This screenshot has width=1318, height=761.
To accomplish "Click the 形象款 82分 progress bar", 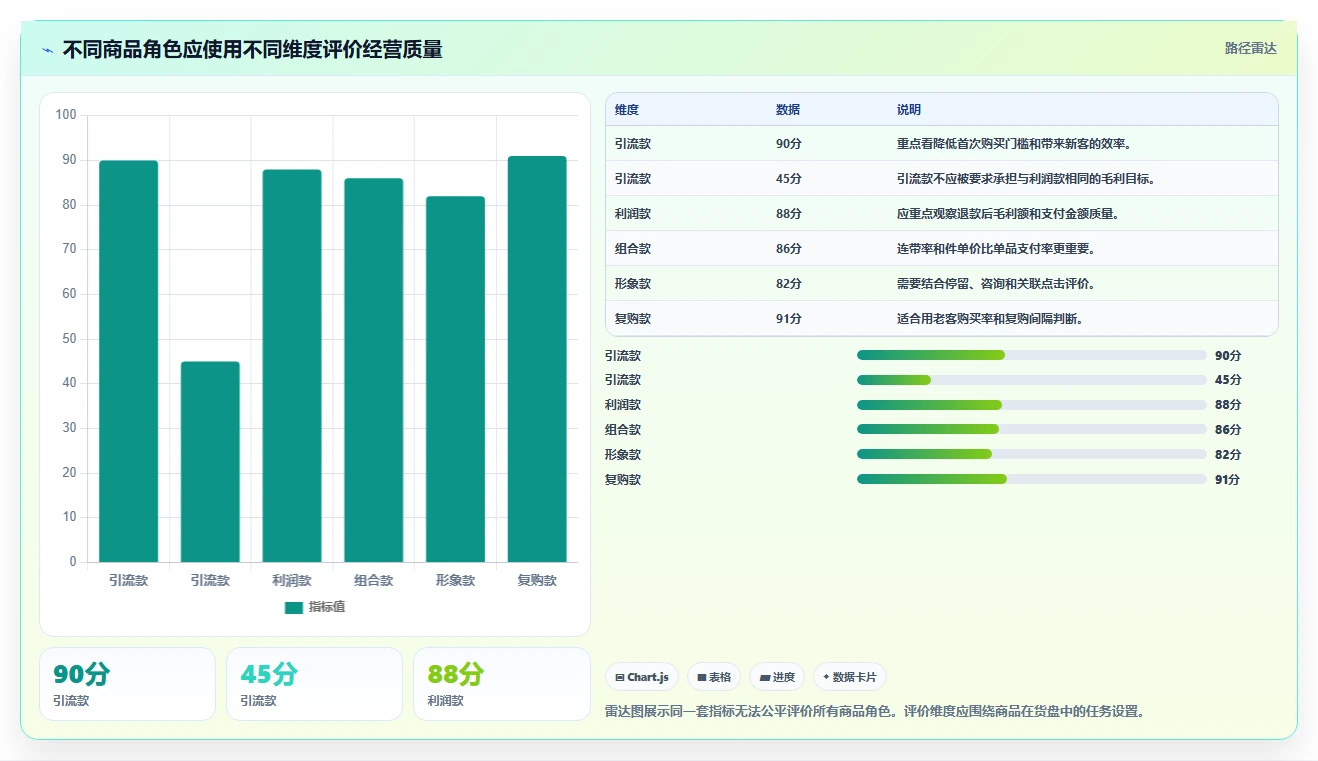I will coord(1031,454).
